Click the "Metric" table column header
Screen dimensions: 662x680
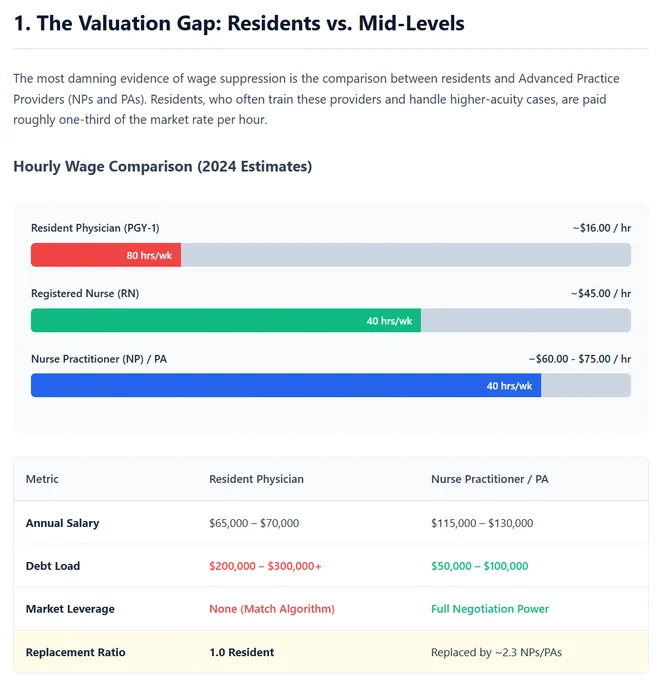[x=42, y=479]
